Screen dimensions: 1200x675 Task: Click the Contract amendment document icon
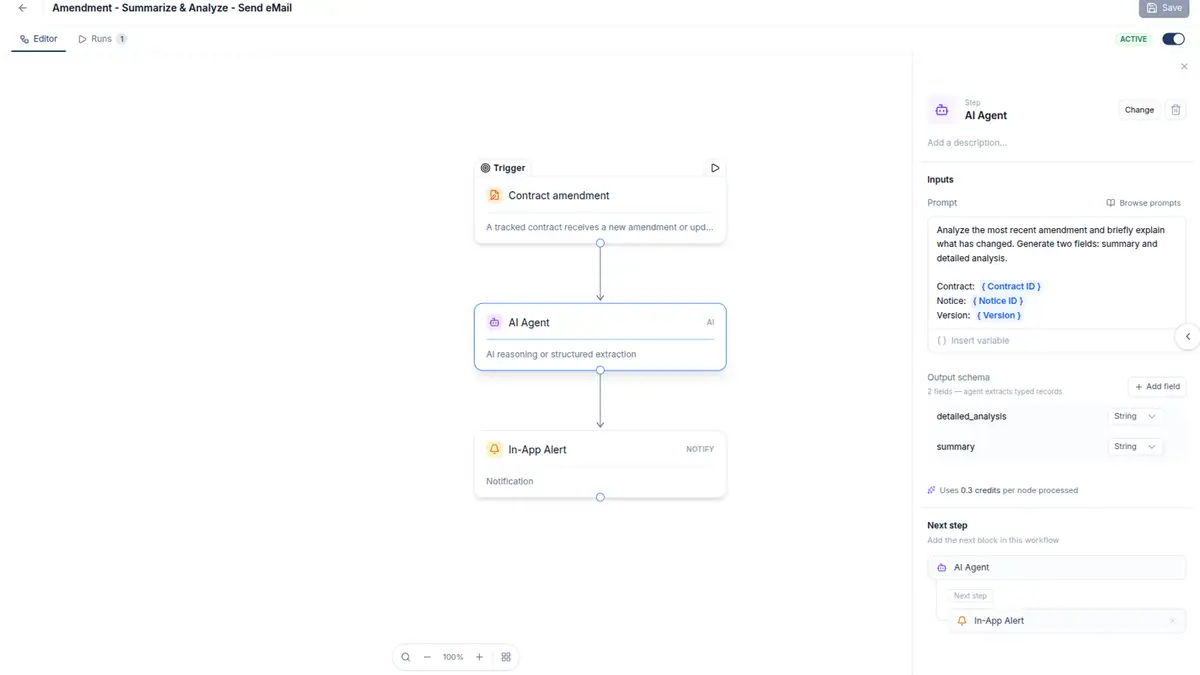494,195
